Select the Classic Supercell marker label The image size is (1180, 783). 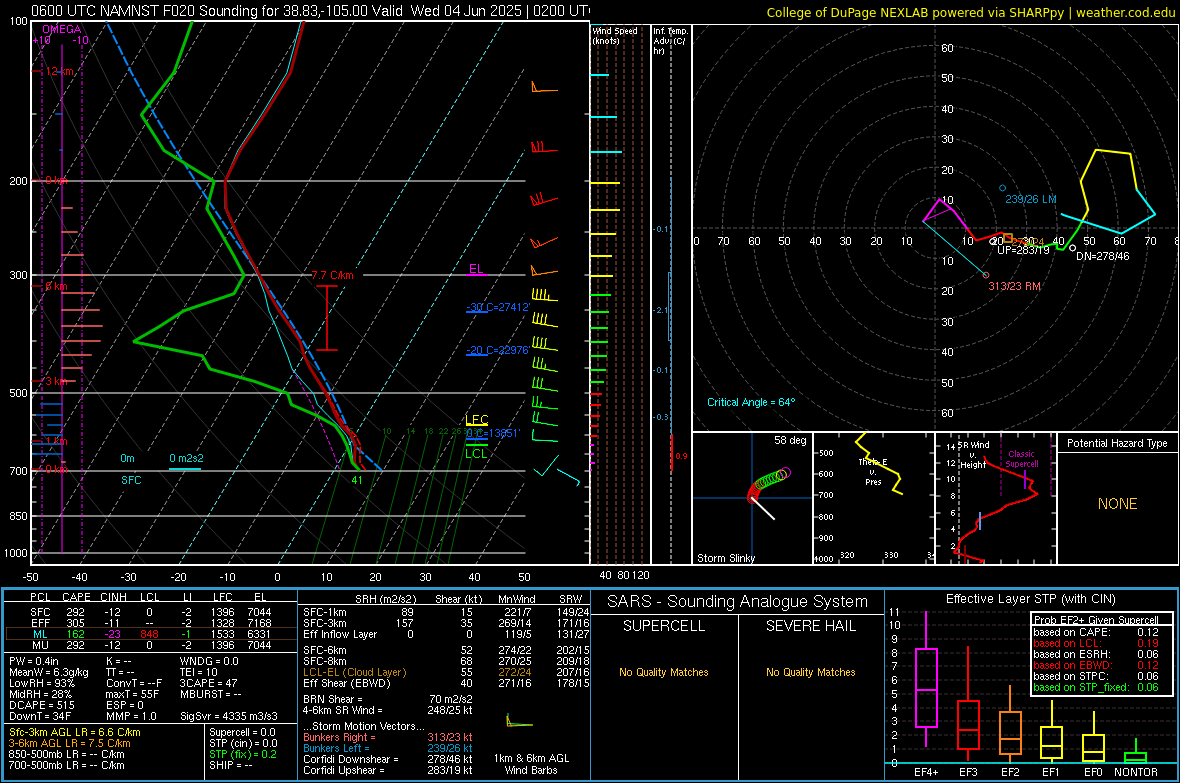1021,459
